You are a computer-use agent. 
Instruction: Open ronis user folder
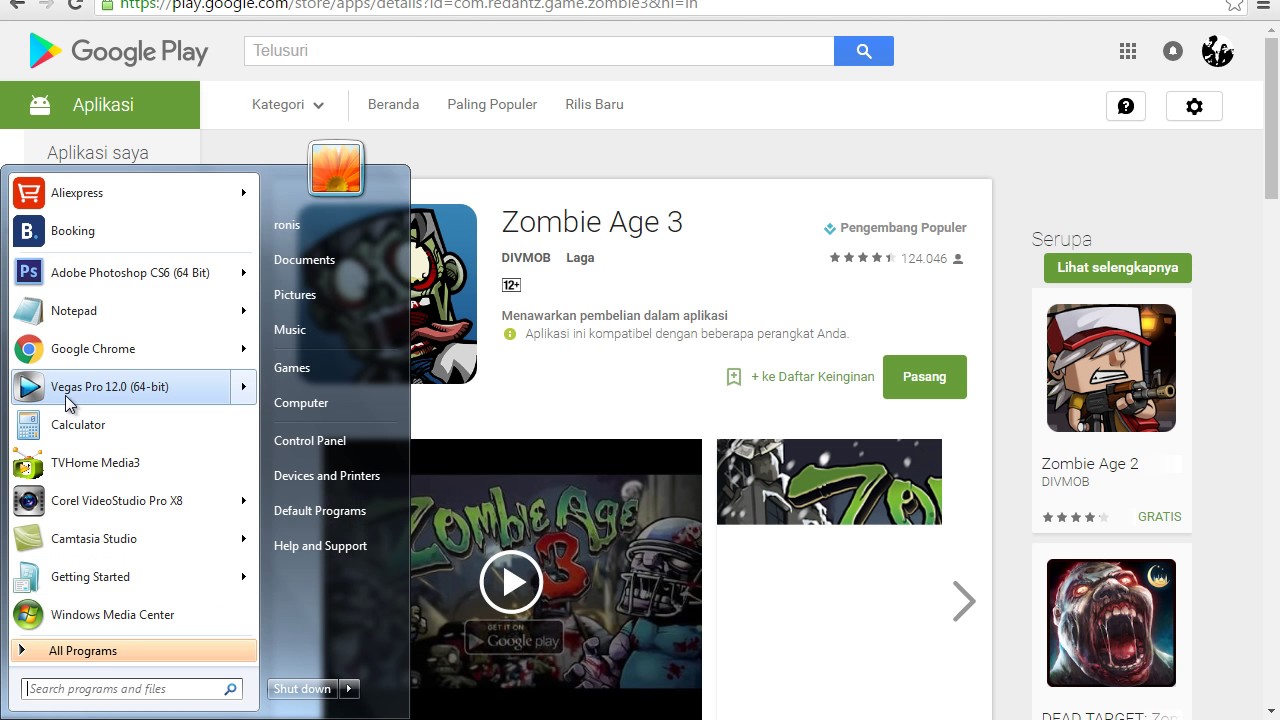tap(287, 225)
